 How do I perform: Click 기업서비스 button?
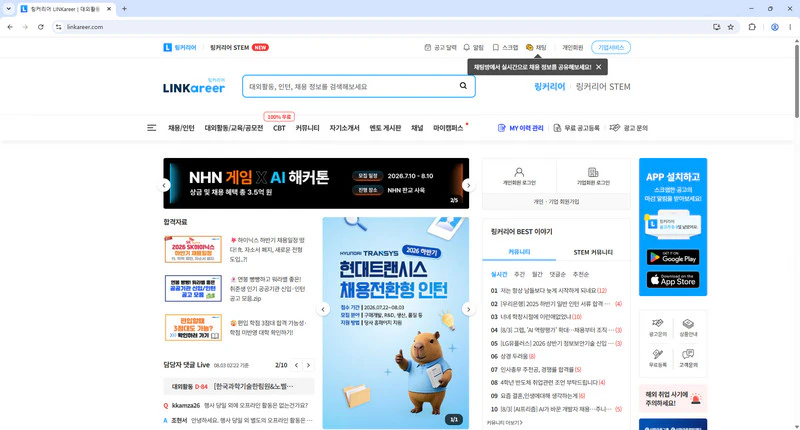click(611, 47)
